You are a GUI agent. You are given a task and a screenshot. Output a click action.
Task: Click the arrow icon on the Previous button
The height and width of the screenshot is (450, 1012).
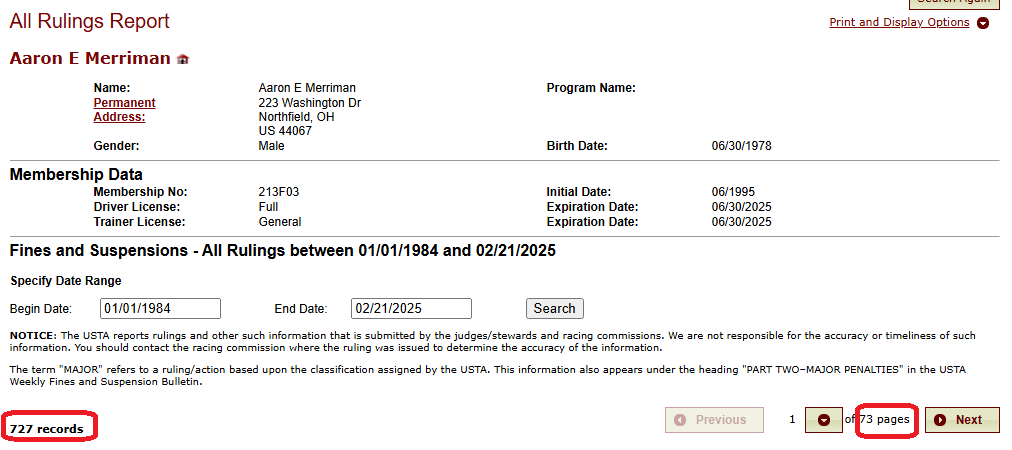tap(681, 420)
